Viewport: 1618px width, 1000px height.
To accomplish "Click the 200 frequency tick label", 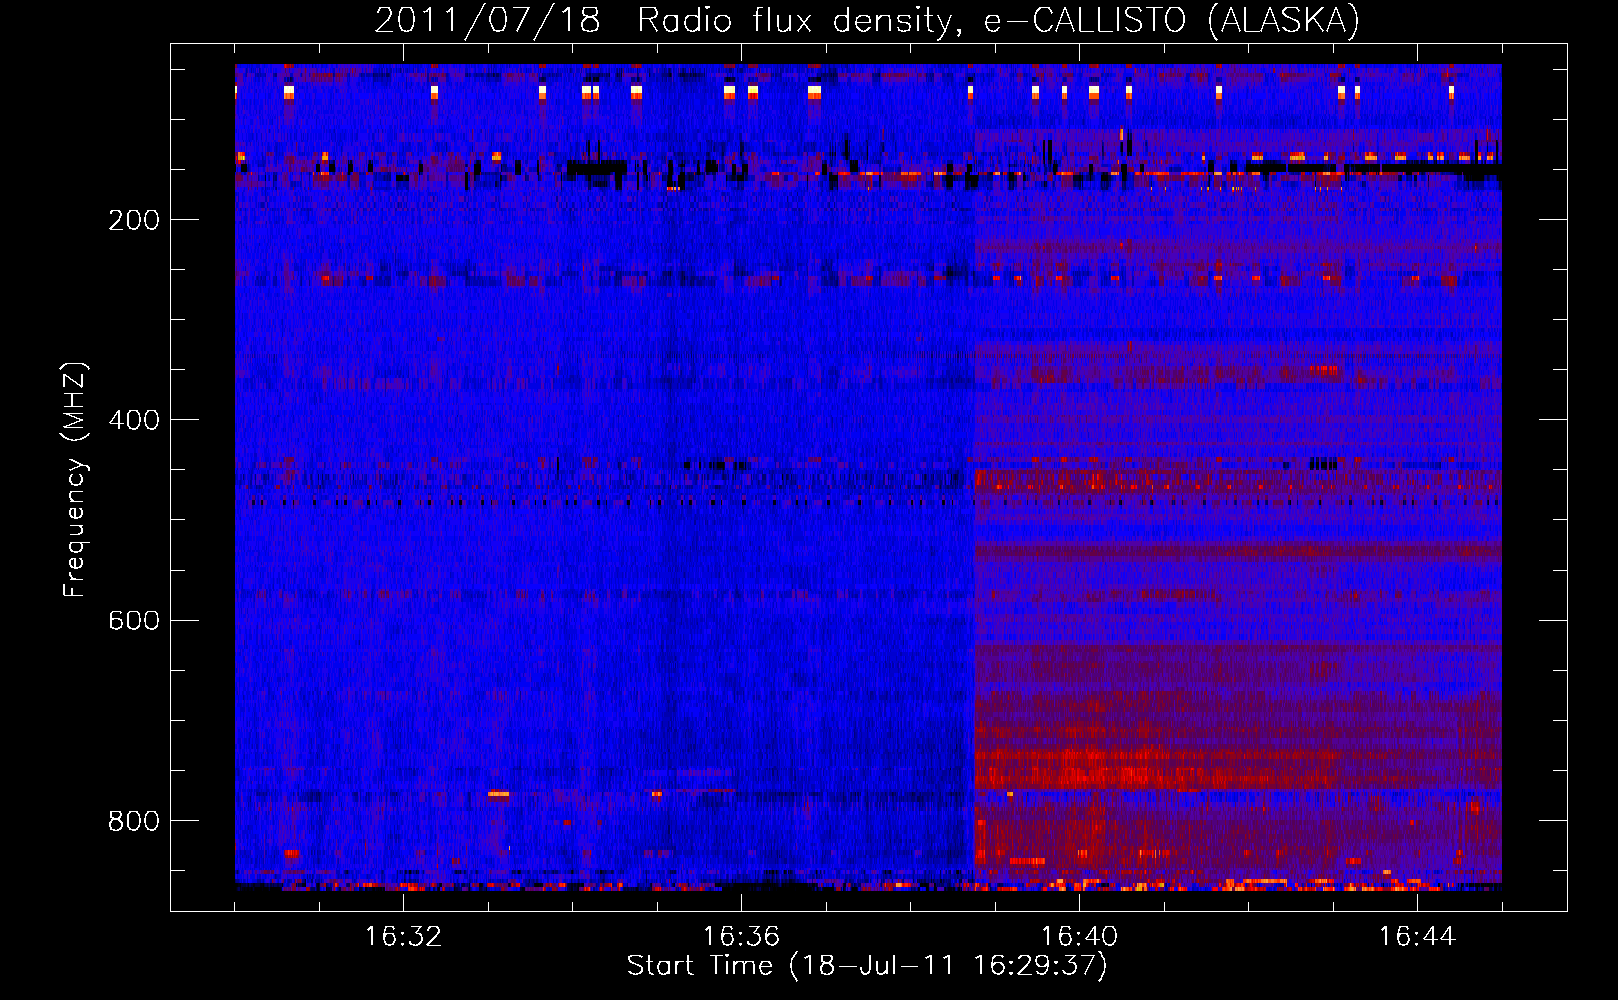I will point(134,220).
